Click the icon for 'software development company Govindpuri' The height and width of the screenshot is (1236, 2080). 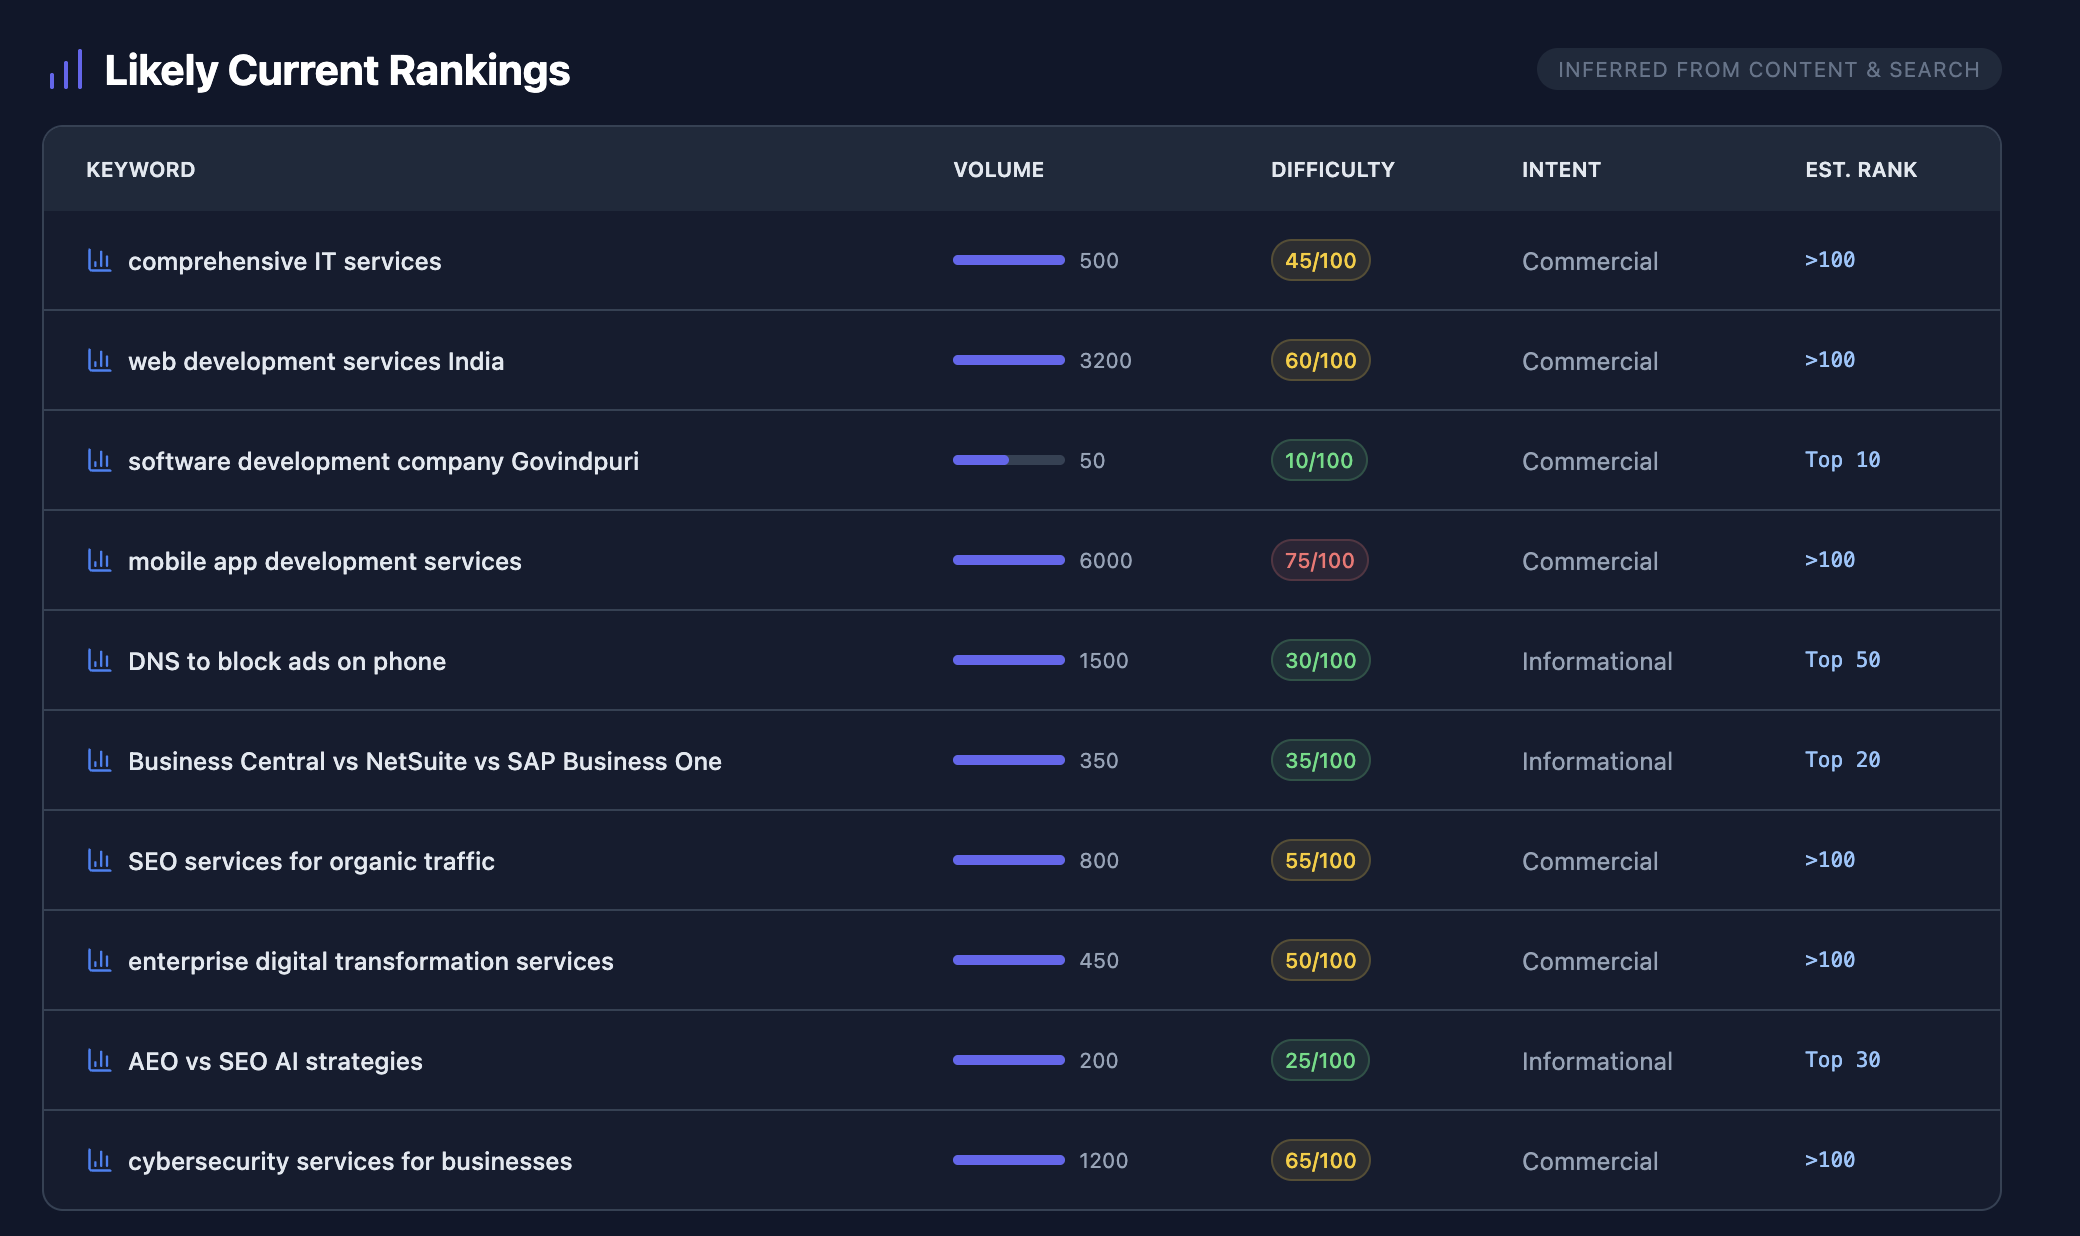pyautogui.click(x=99, y=460)
